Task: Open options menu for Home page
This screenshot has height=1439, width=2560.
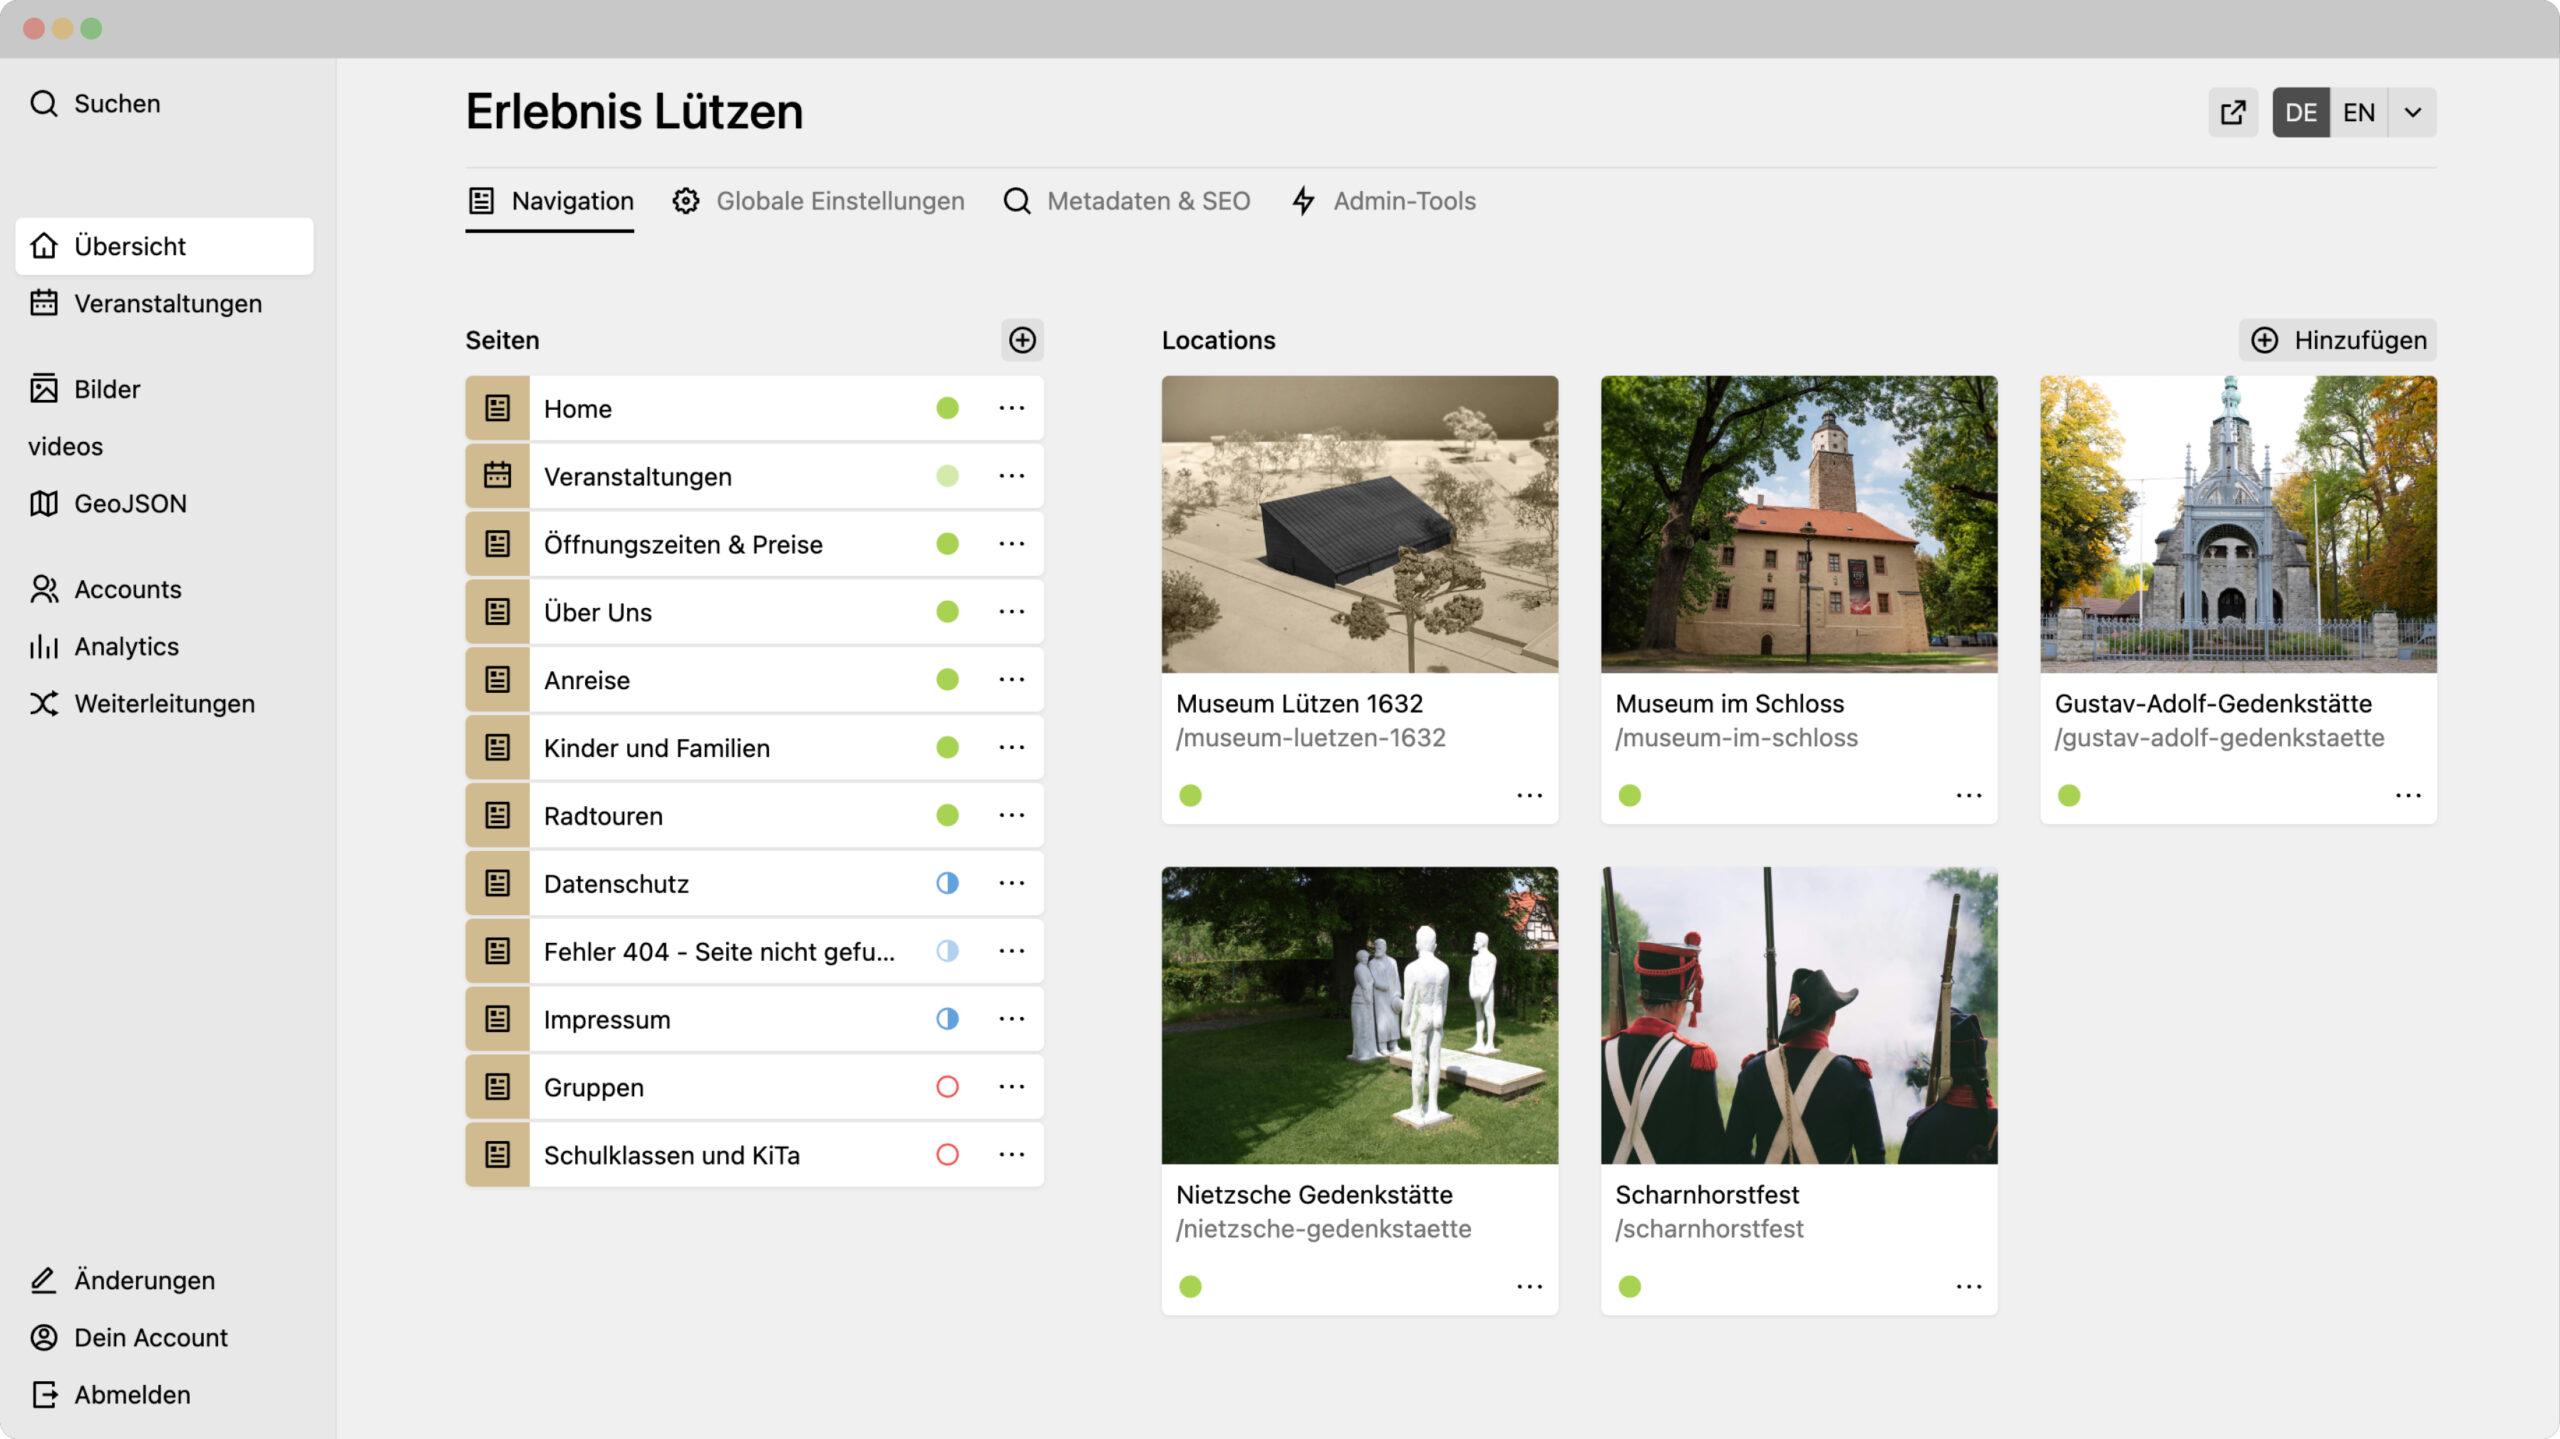Action: 1011,408
